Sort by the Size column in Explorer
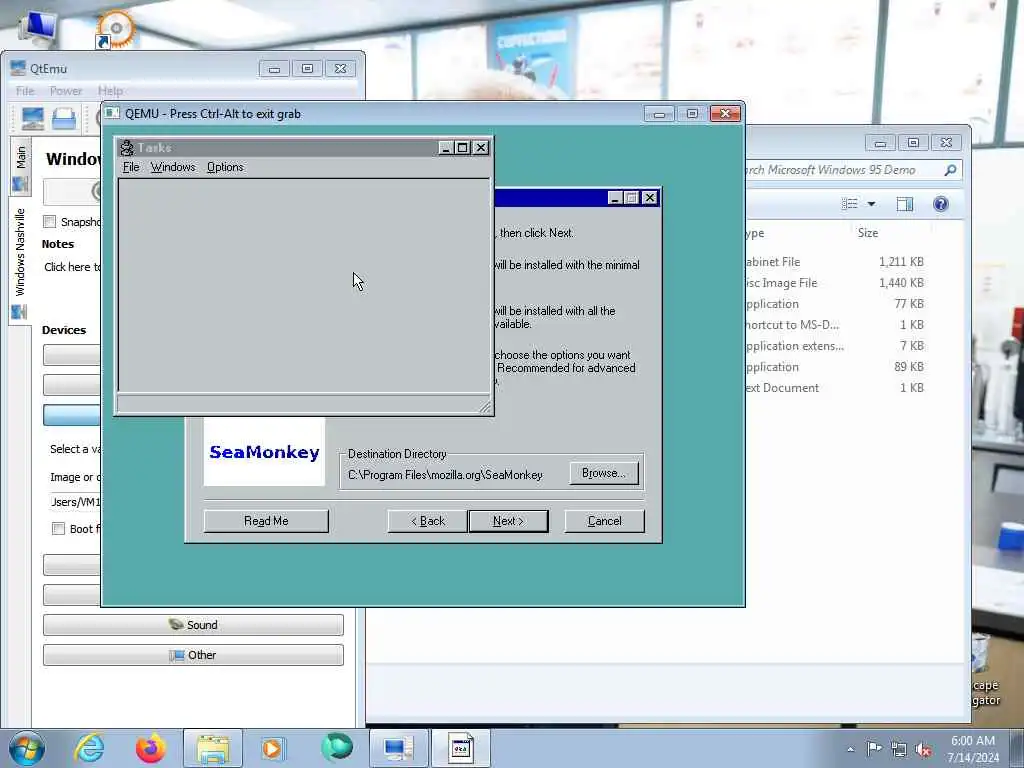This screenshot has width=1024, height=768. pos(868,232)
